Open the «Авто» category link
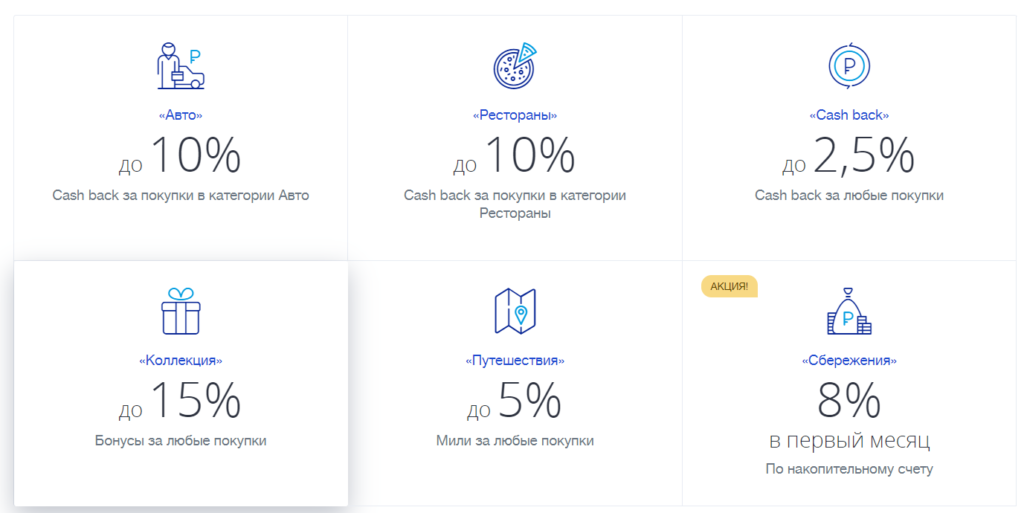Image resolution: width=1024 pixels, height=513 pixels. tap(181, 116)
